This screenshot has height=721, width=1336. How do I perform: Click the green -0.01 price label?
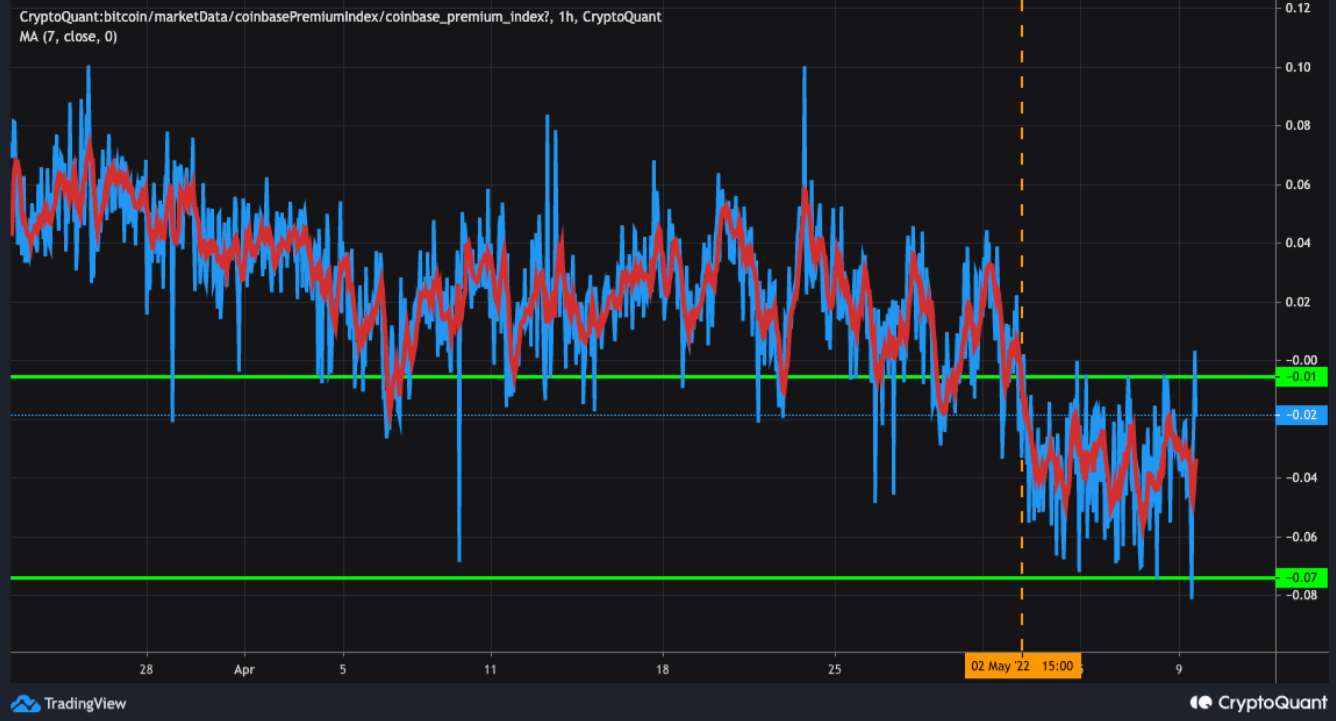click(x=1301, y=377)
